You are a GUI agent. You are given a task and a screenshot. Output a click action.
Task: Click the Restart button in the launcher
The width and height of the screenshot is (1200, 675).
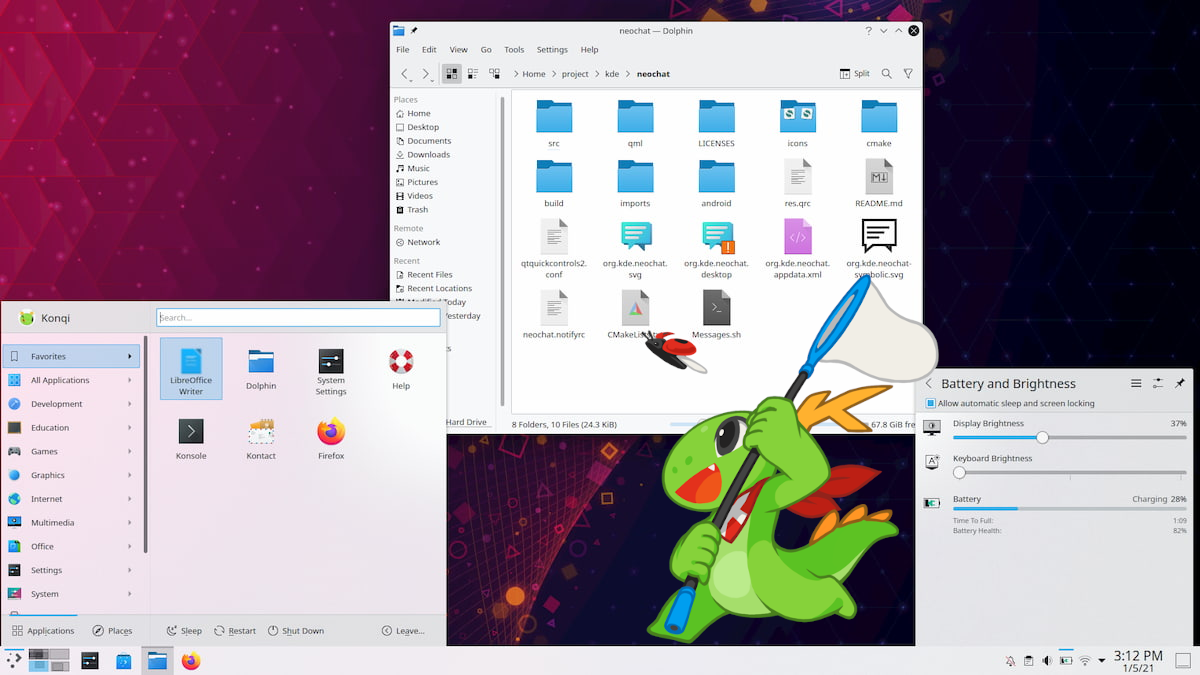tap(235, 631)
